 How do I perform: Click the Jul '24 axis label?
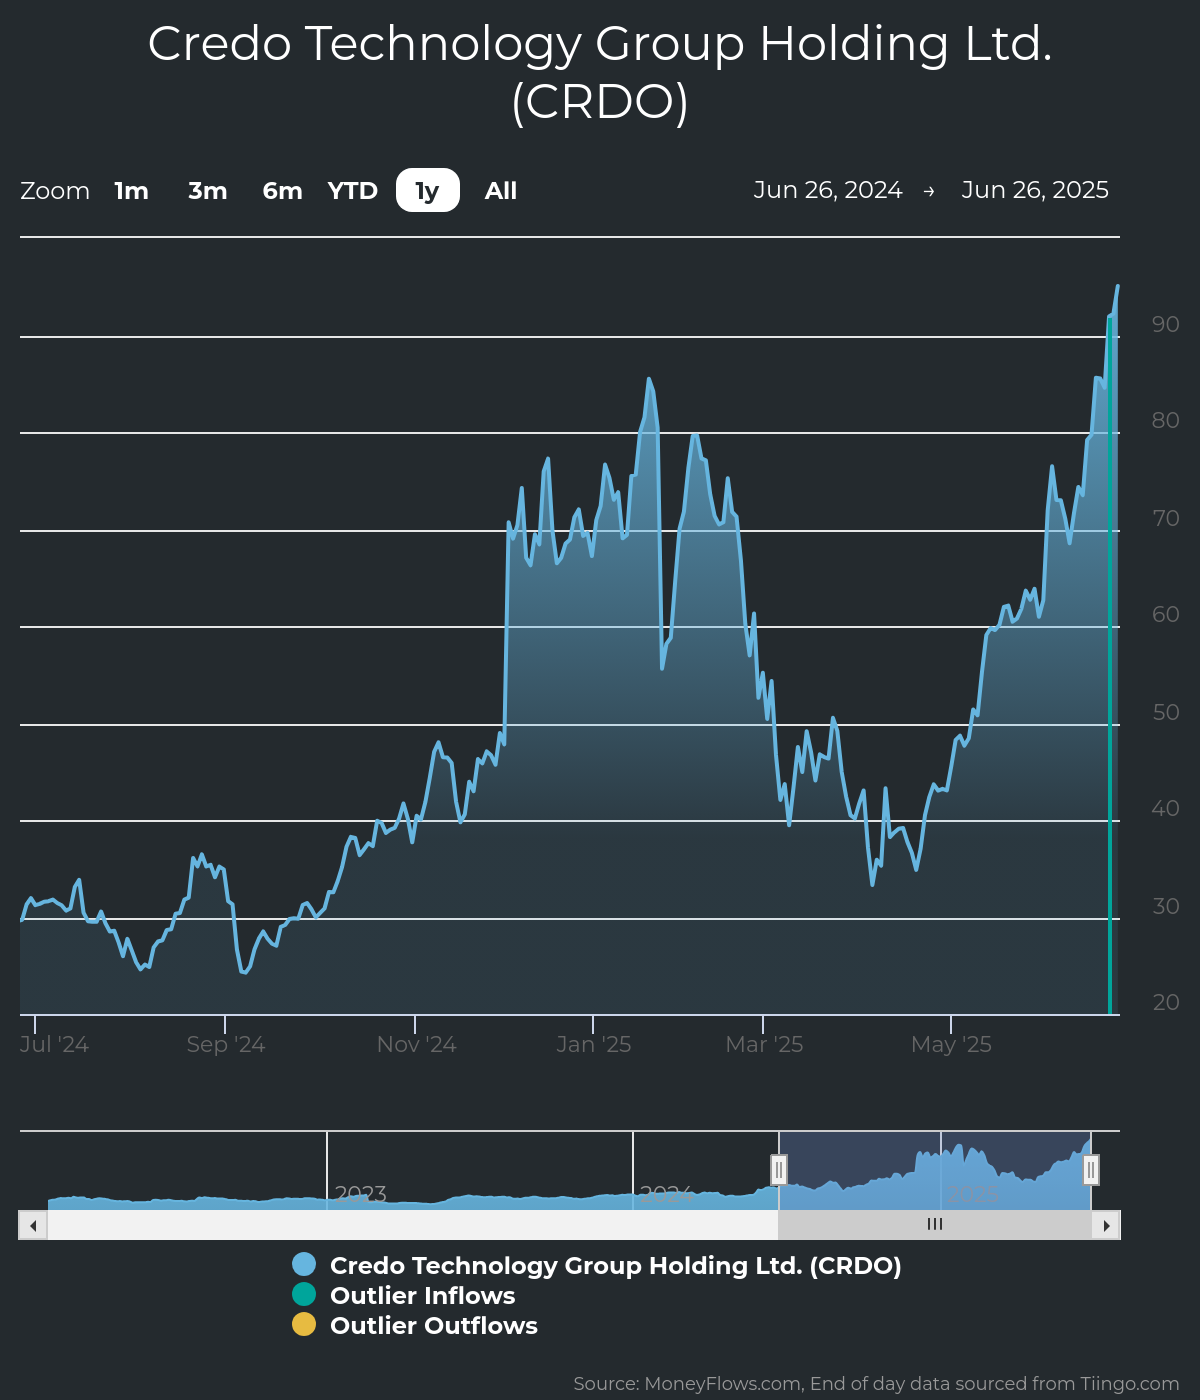pos(54,1045)
